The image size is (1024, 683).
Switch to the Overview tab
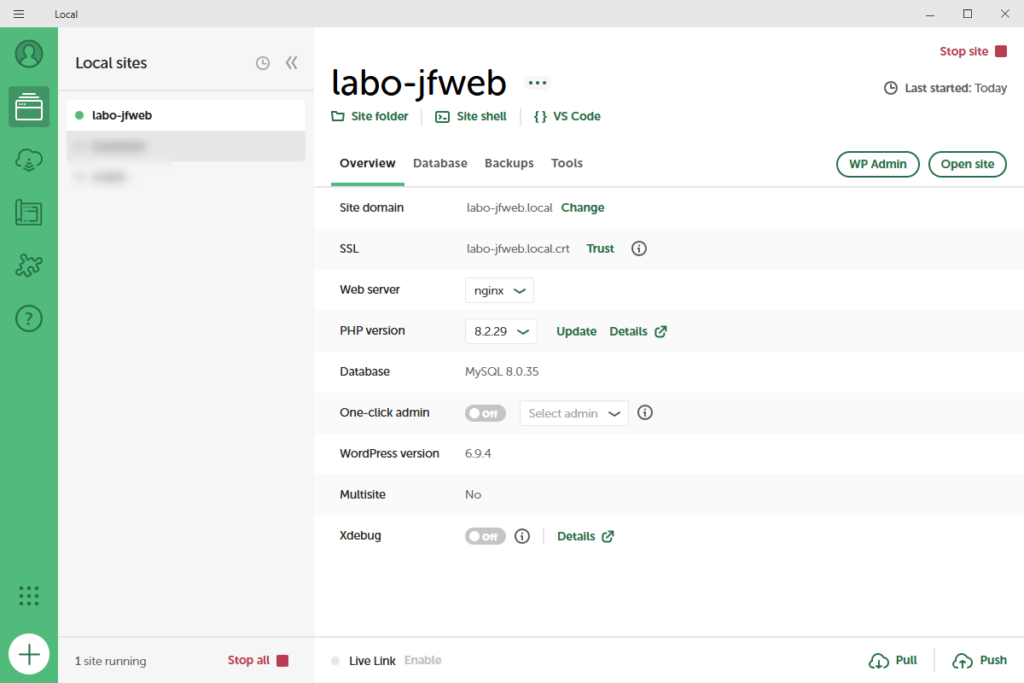tap(367, 163)
